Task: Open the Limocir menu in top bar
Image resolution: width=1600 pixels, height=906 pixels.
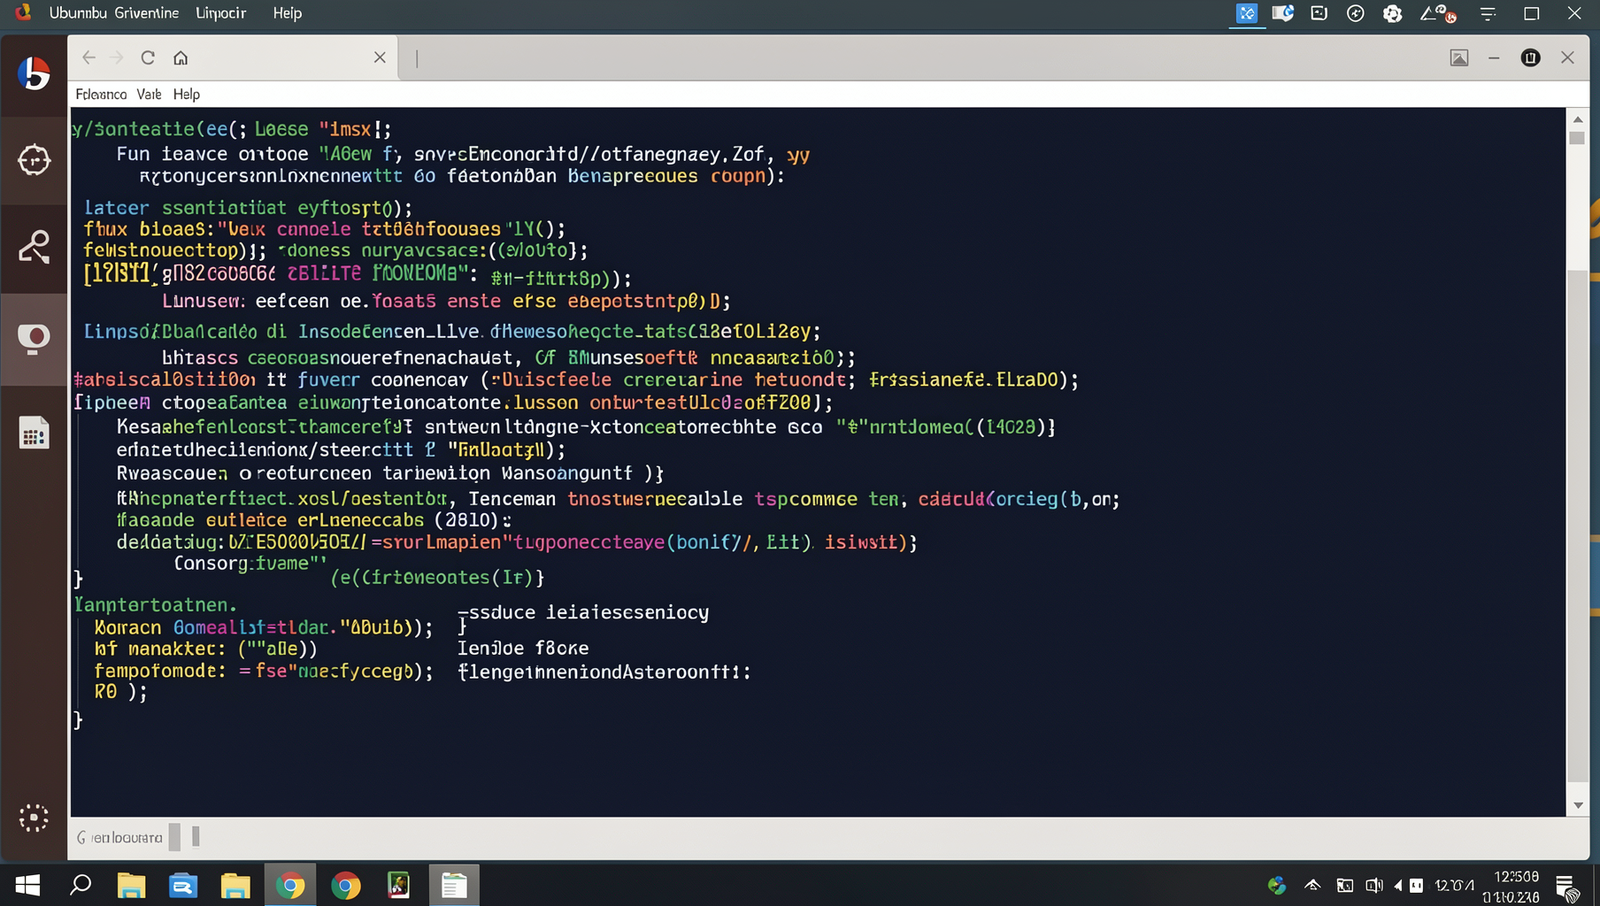Action: coord(221,13)
